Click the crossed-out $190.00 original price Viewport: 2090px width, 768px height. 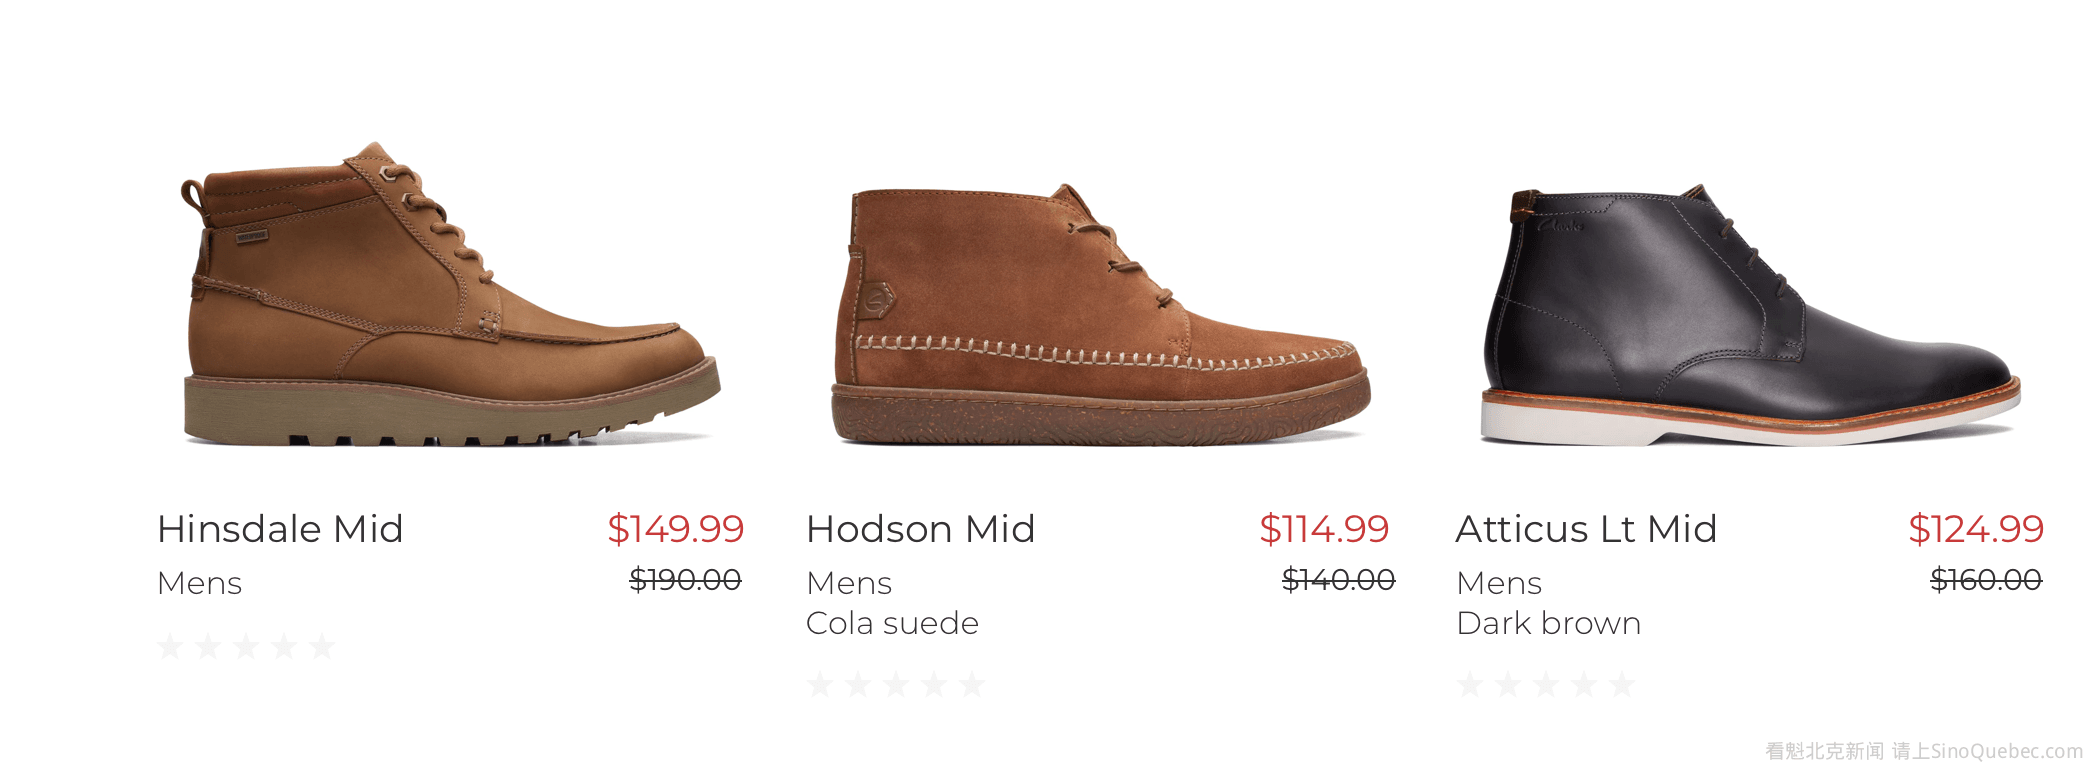[x=685, y=579]
